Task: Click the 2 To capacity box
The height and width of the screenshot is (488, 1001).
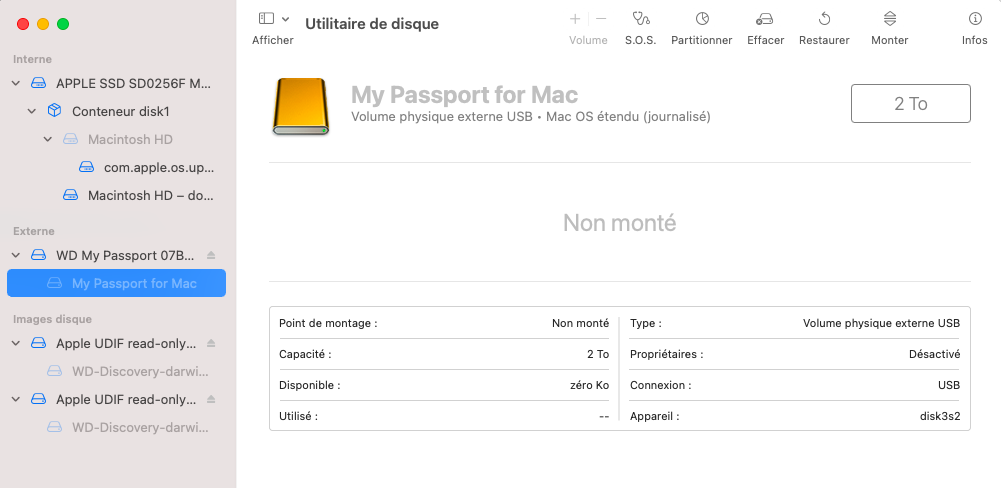Action: pyautogui.click(x=910, y=104)
